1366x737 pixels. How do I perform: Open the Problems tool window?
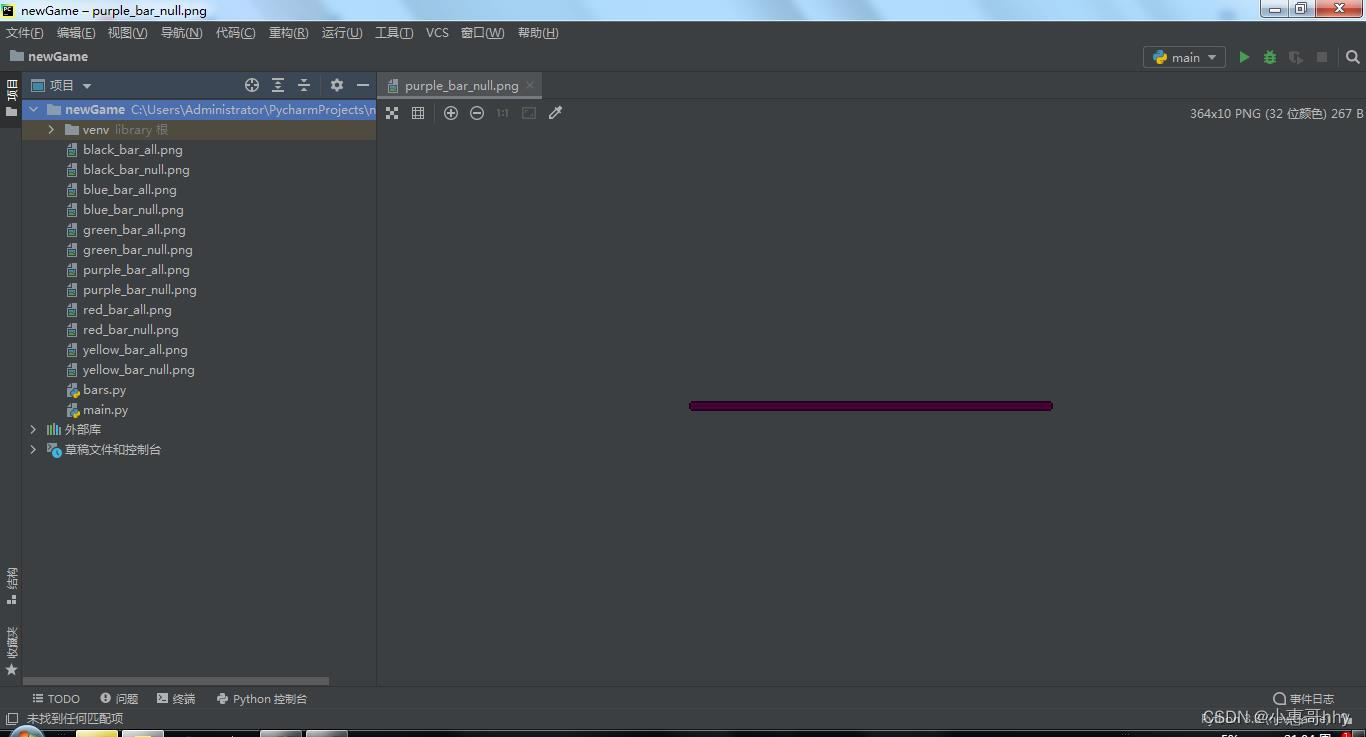(119, 699)
